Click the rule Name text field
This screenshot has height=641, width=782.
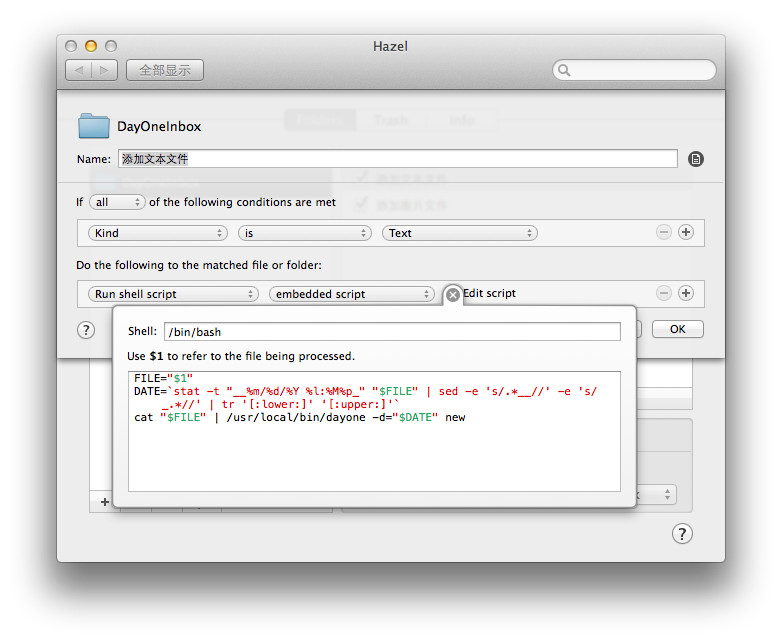[x=397, y=159]
